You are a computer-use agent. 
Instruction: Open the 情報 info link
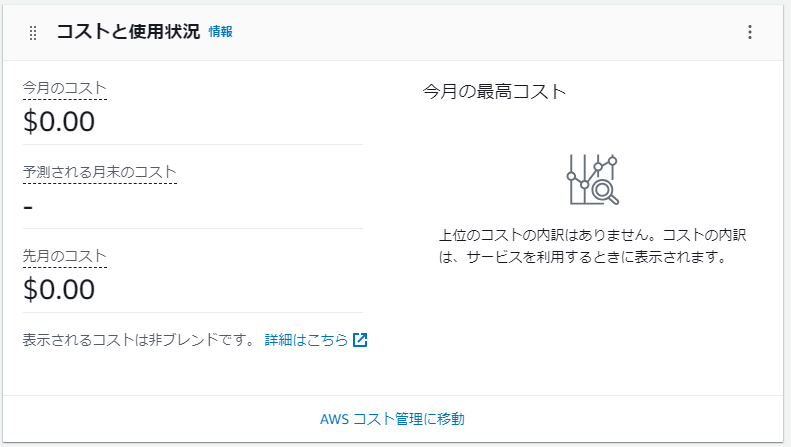pos(220,32)
